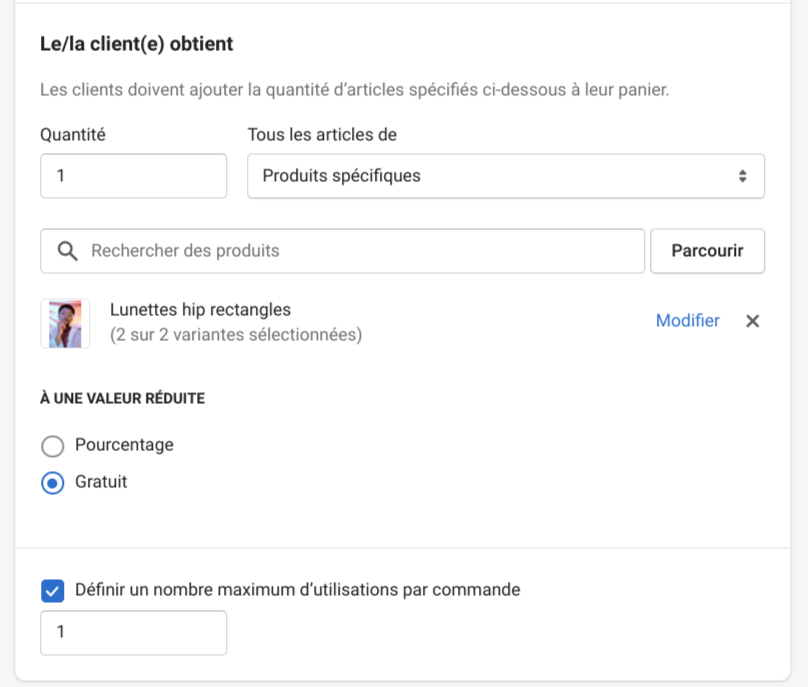This screenshot has height=687, width=808.
Task: Click the Définir un nombre maximum label text
Action: coord(297,590)
